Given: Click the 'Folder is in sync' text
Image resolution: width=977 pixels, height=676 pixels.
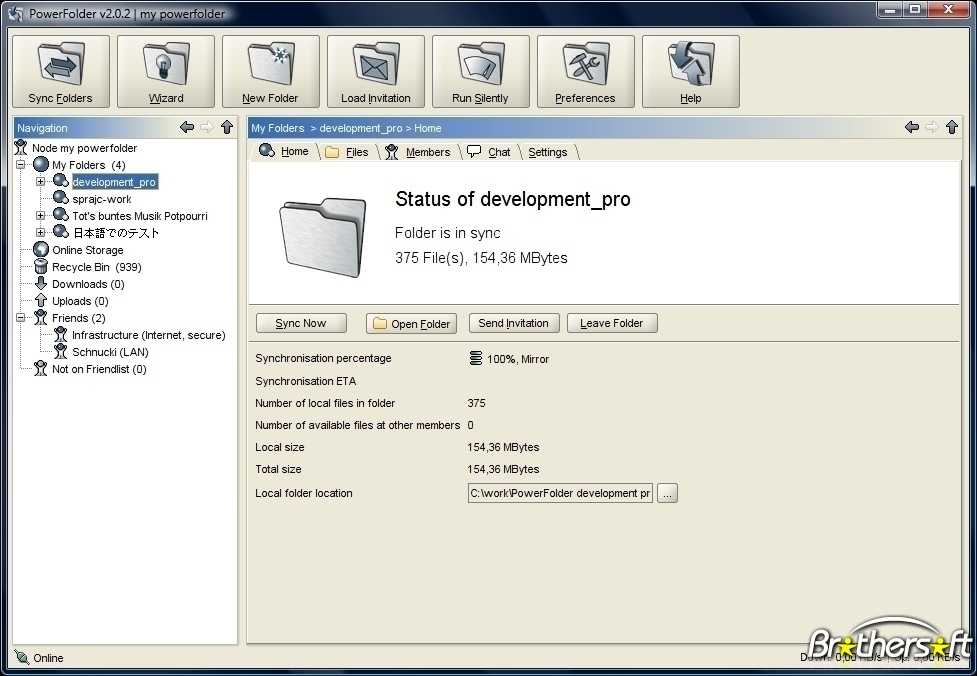Looking at the screenshot, I should 447,233.
